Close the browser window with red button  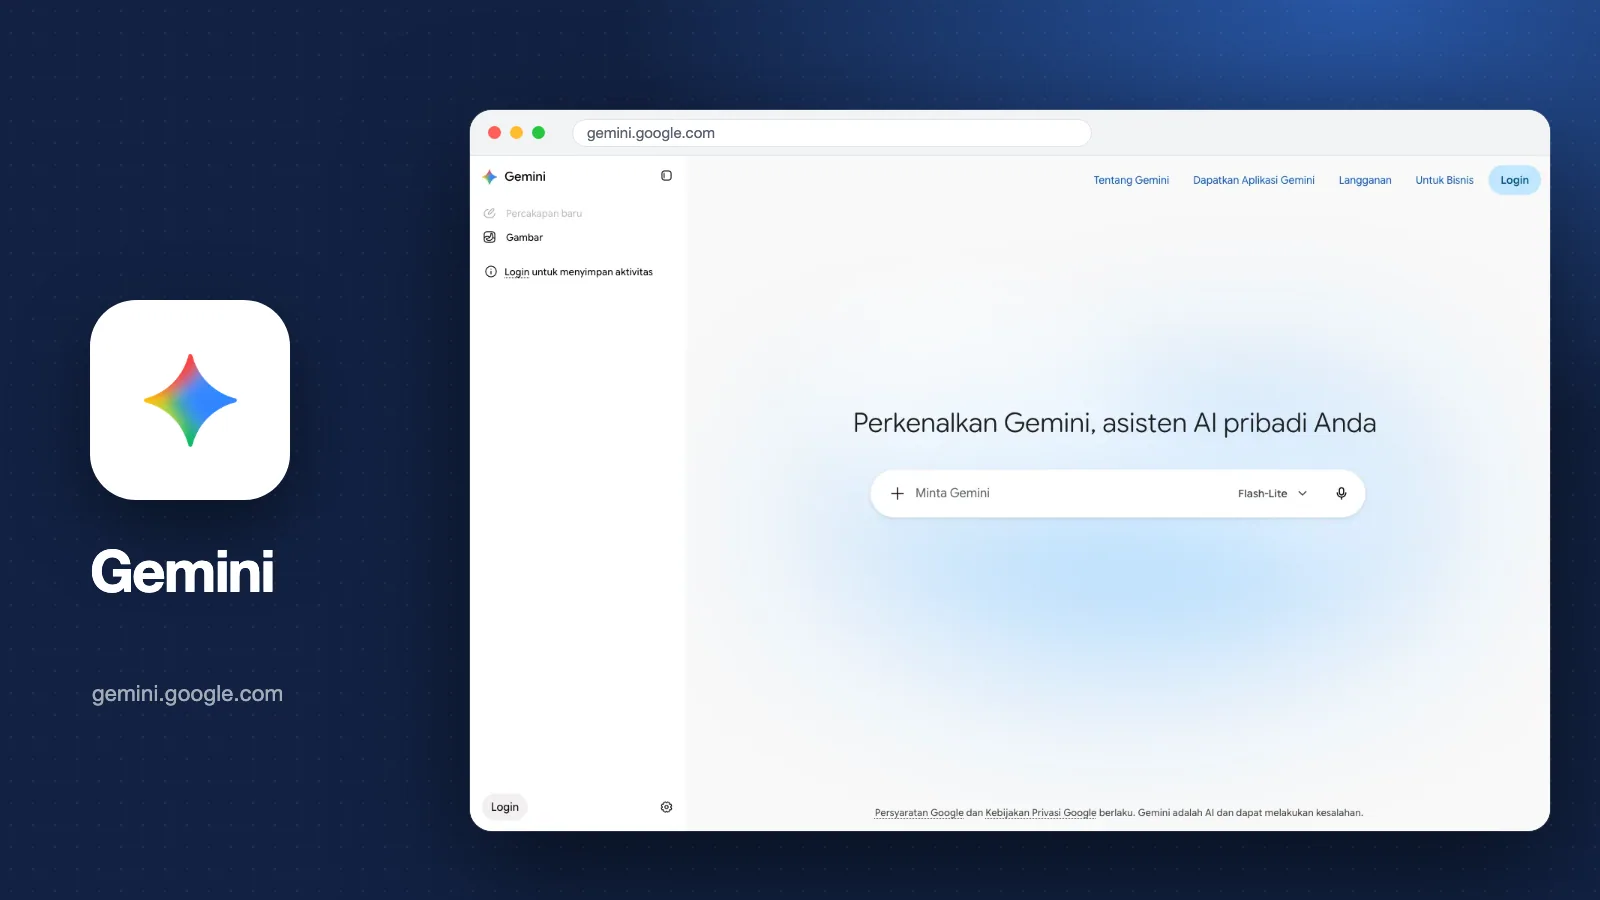click(x=494, y=133)
